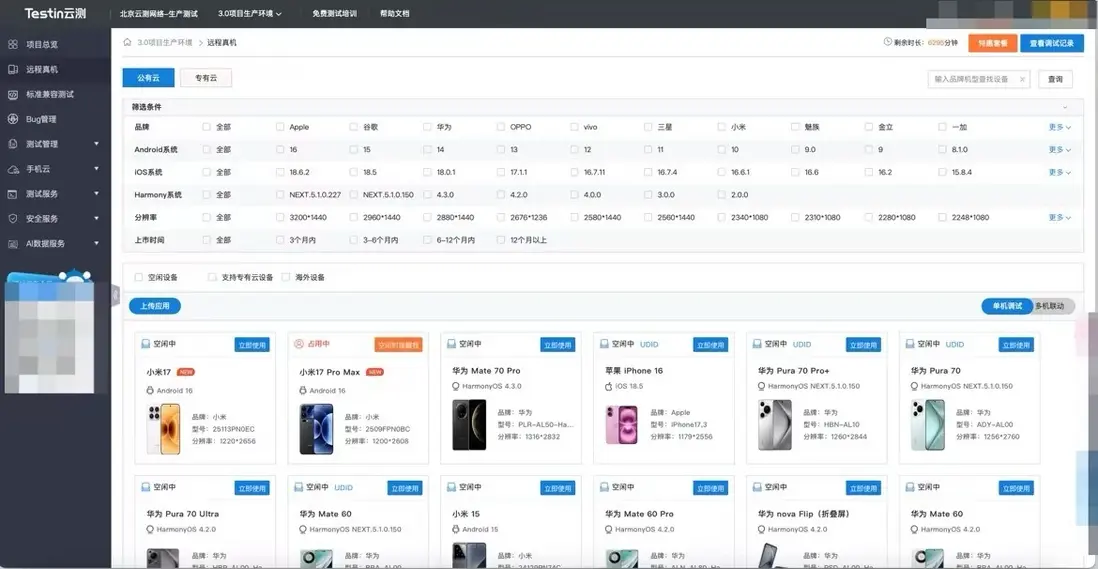
Task: Click Android icon under 小米17 title
Action: pyautogui.click(x=150, y=391)
